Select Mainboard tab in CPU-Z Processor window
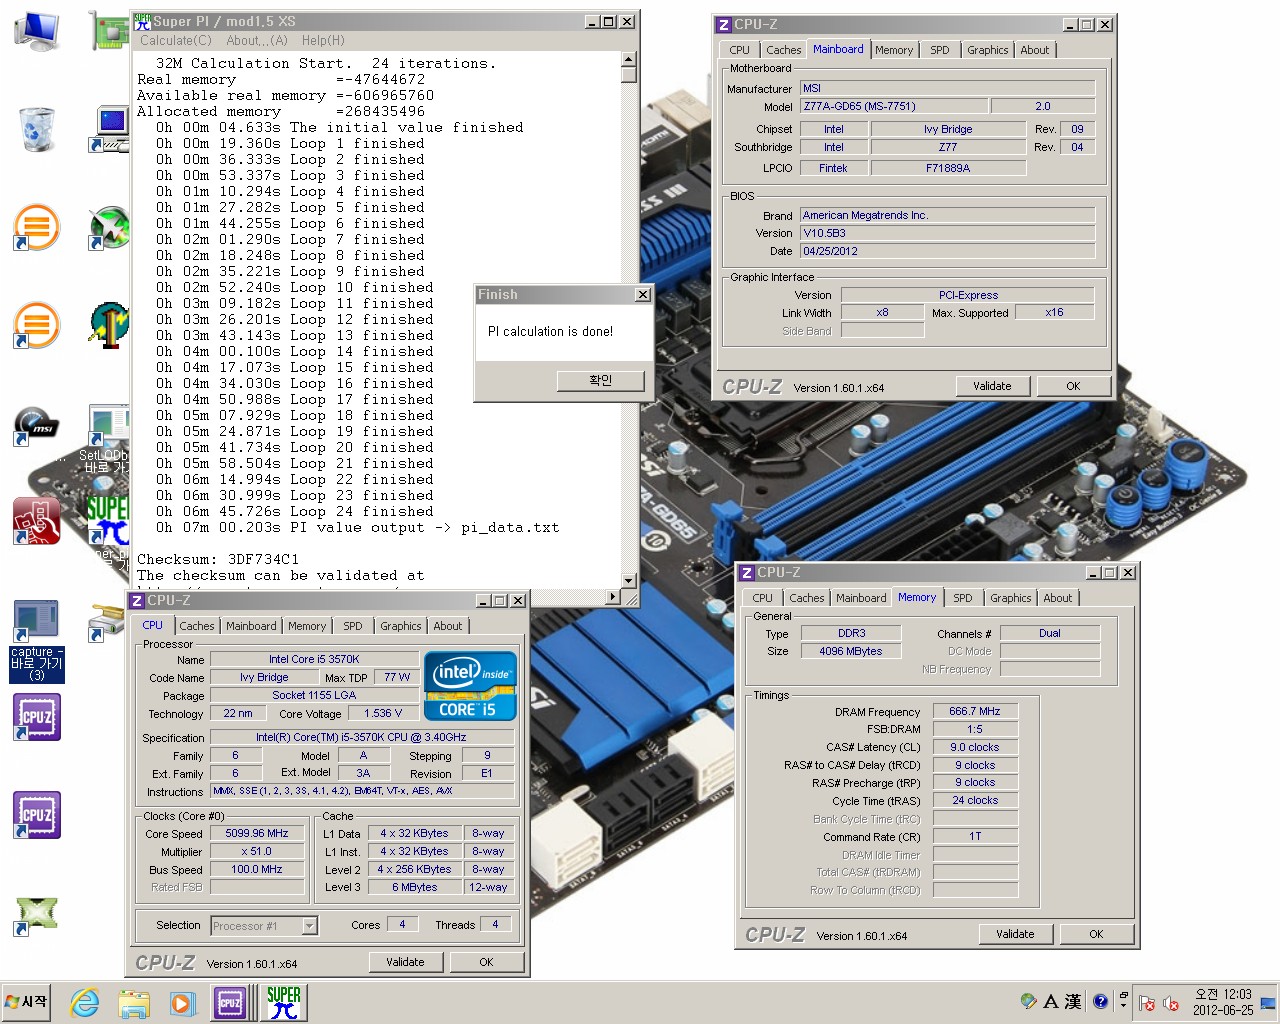Image resolution: width=1280 pixels, height=1024 pixels. [x=251, y=626]
